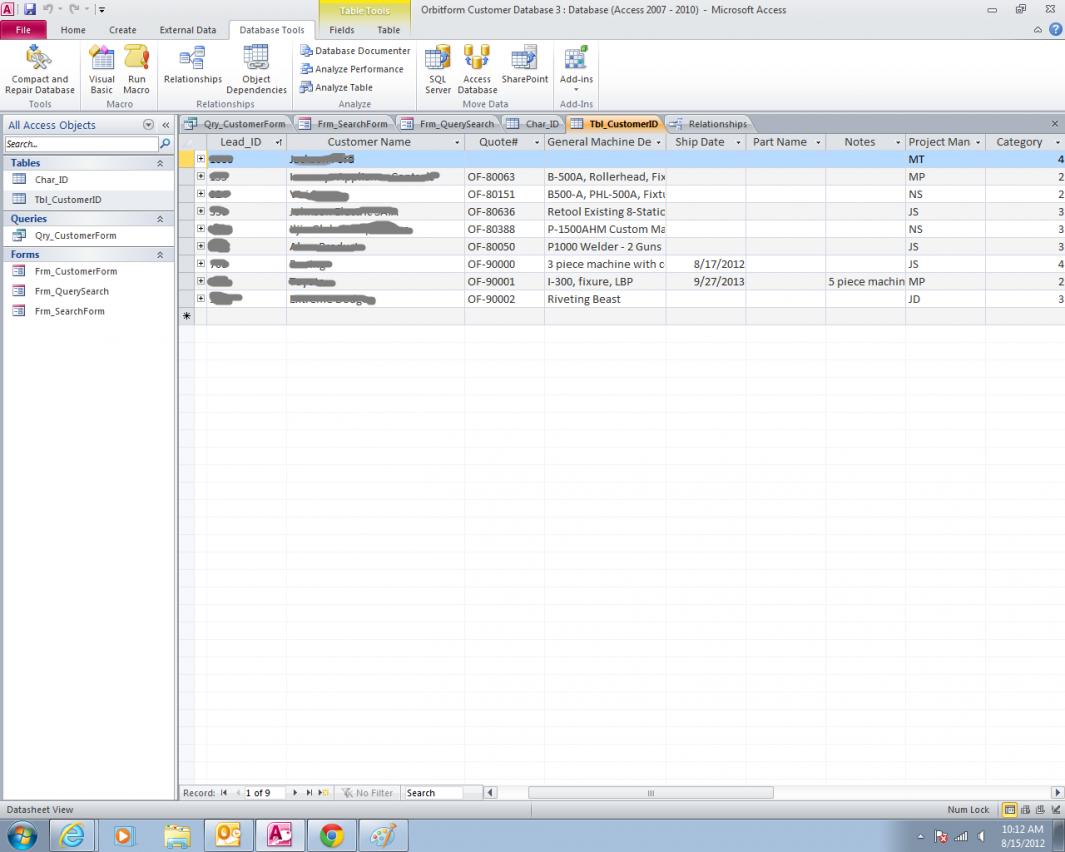
Task: Switch to the External Data tab
Action: pos(187,30)
